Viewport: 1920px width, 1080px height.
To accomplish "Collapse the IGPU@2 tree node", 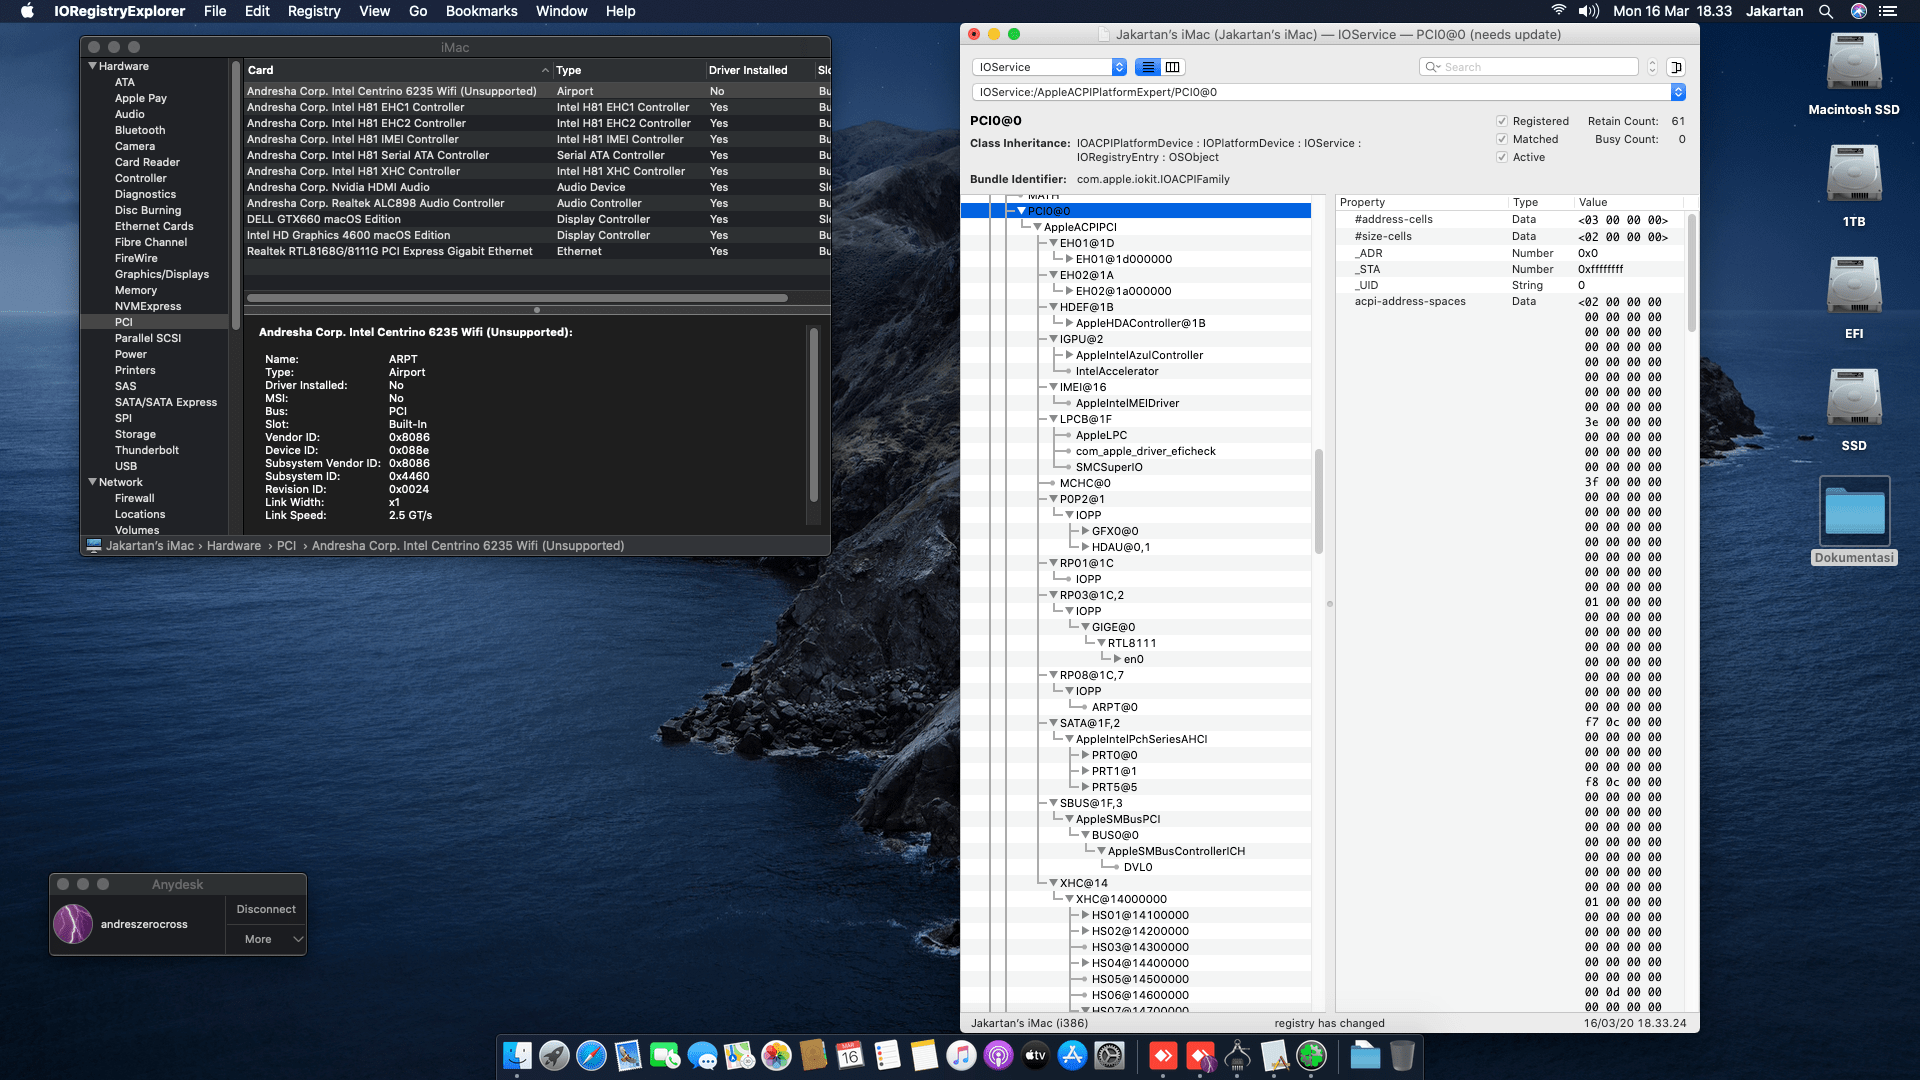I will pyautogui.click(x=1053, y=339).
